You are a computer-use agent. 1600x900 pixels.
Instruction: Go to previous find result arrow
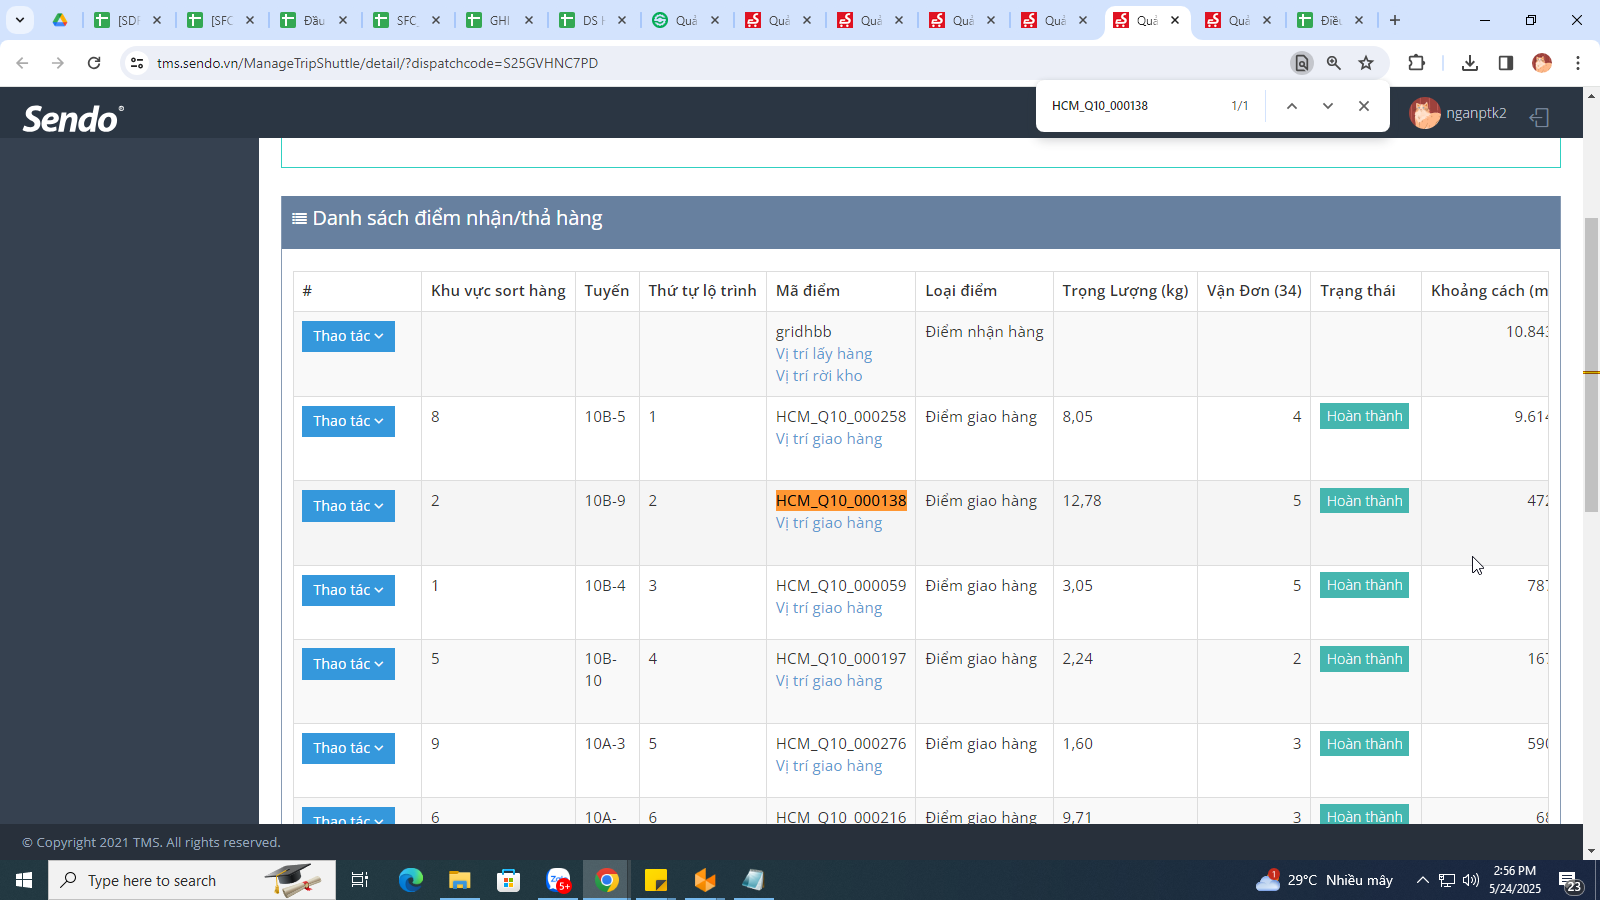coord(1292,106)
